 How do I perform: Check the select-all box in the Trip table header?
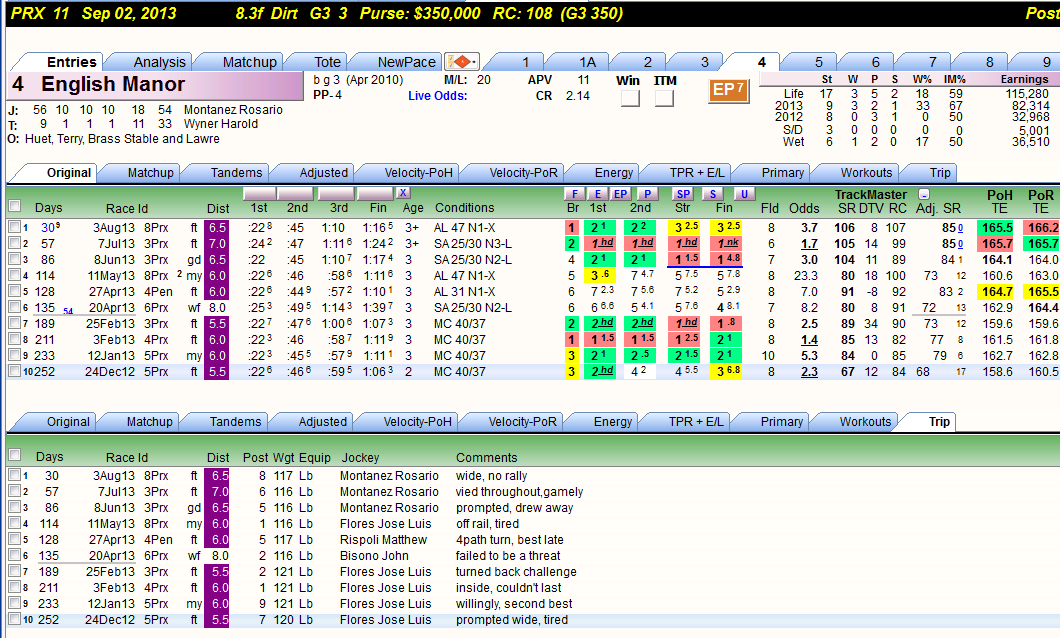tap(14, 455)
